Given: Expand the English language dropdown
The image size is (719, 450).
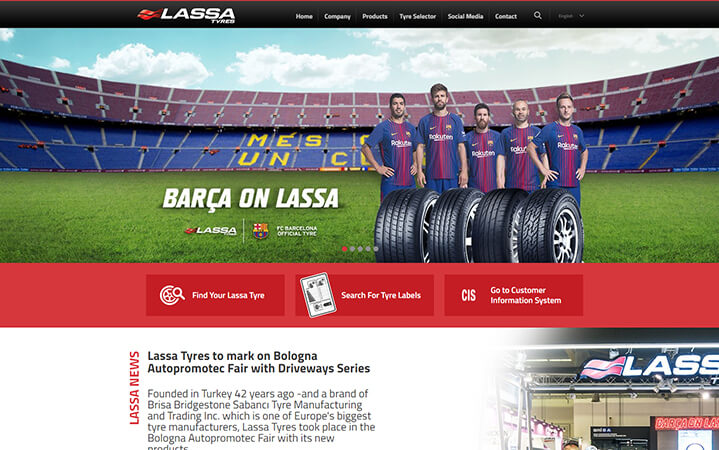Looking at the screenshot, I should coord(571,16).
